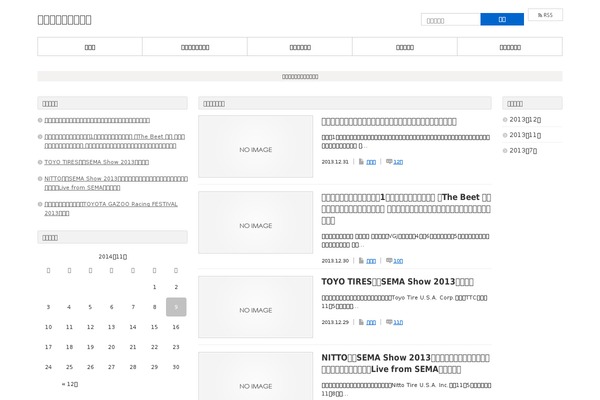Open the category link next to date 2013.12.31
The width and height of the screenshot is (600, 400).
[371, 162]
